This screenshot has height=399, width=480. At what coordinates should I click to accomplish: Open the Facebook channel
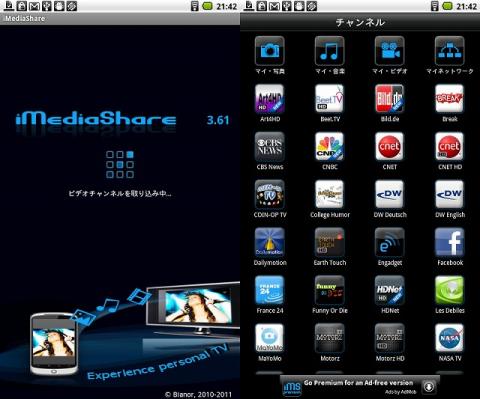coord(450,242)
